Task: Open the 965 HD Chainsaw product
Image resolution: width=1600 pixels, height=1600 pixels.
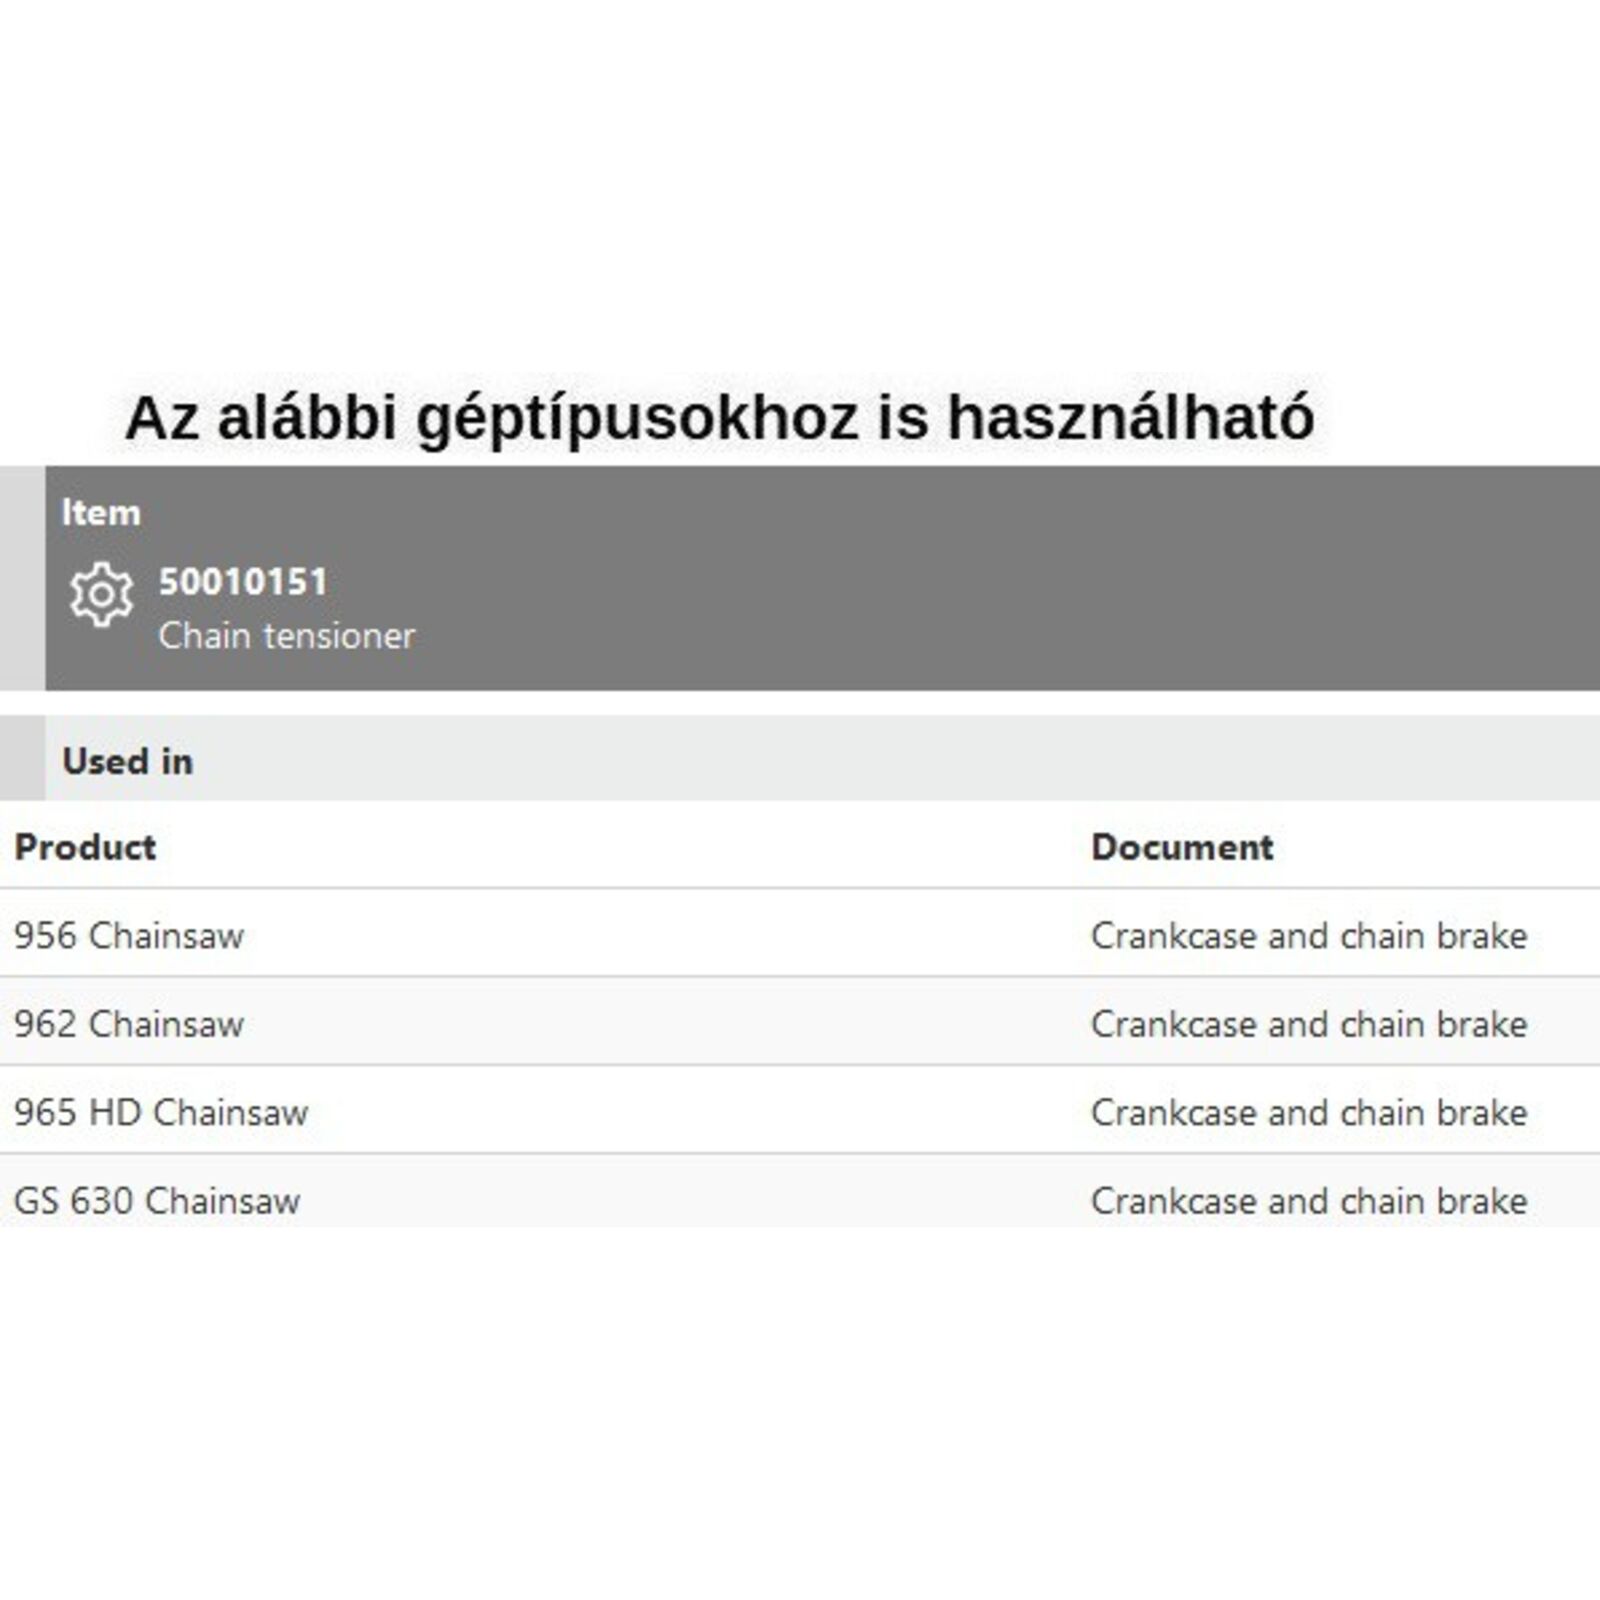Action: [161, 1112]
